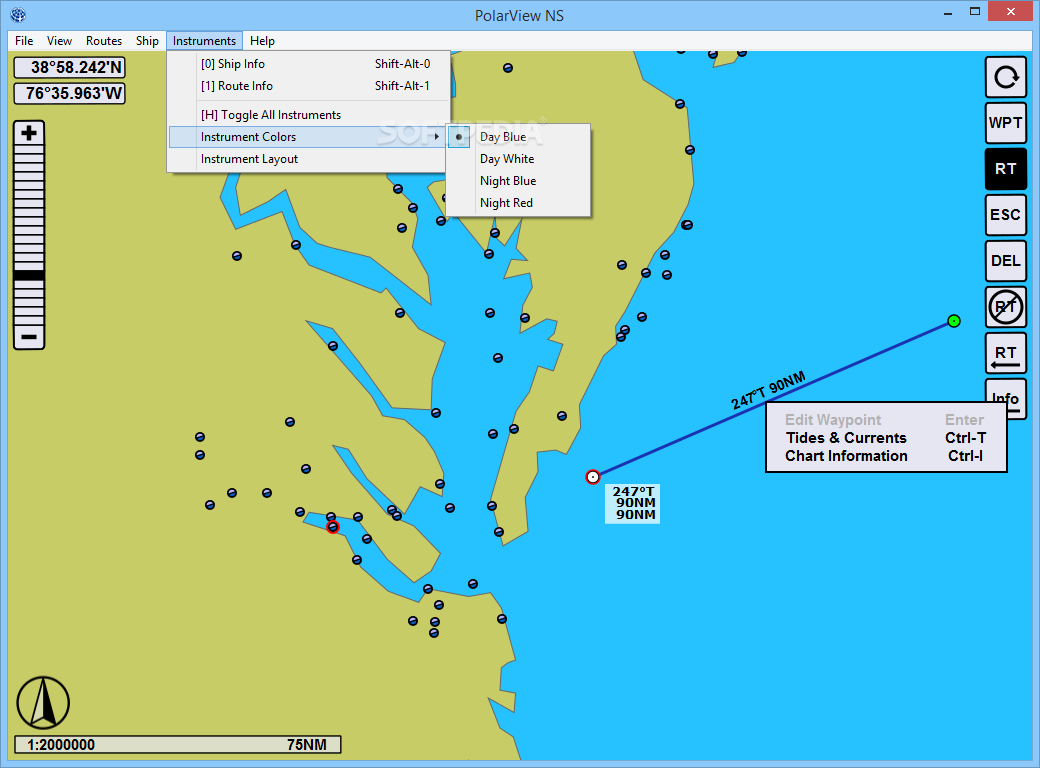Screen dimensions: 1040x768
Task: Maximize the PolarView NS window
Action: [975, 12]
